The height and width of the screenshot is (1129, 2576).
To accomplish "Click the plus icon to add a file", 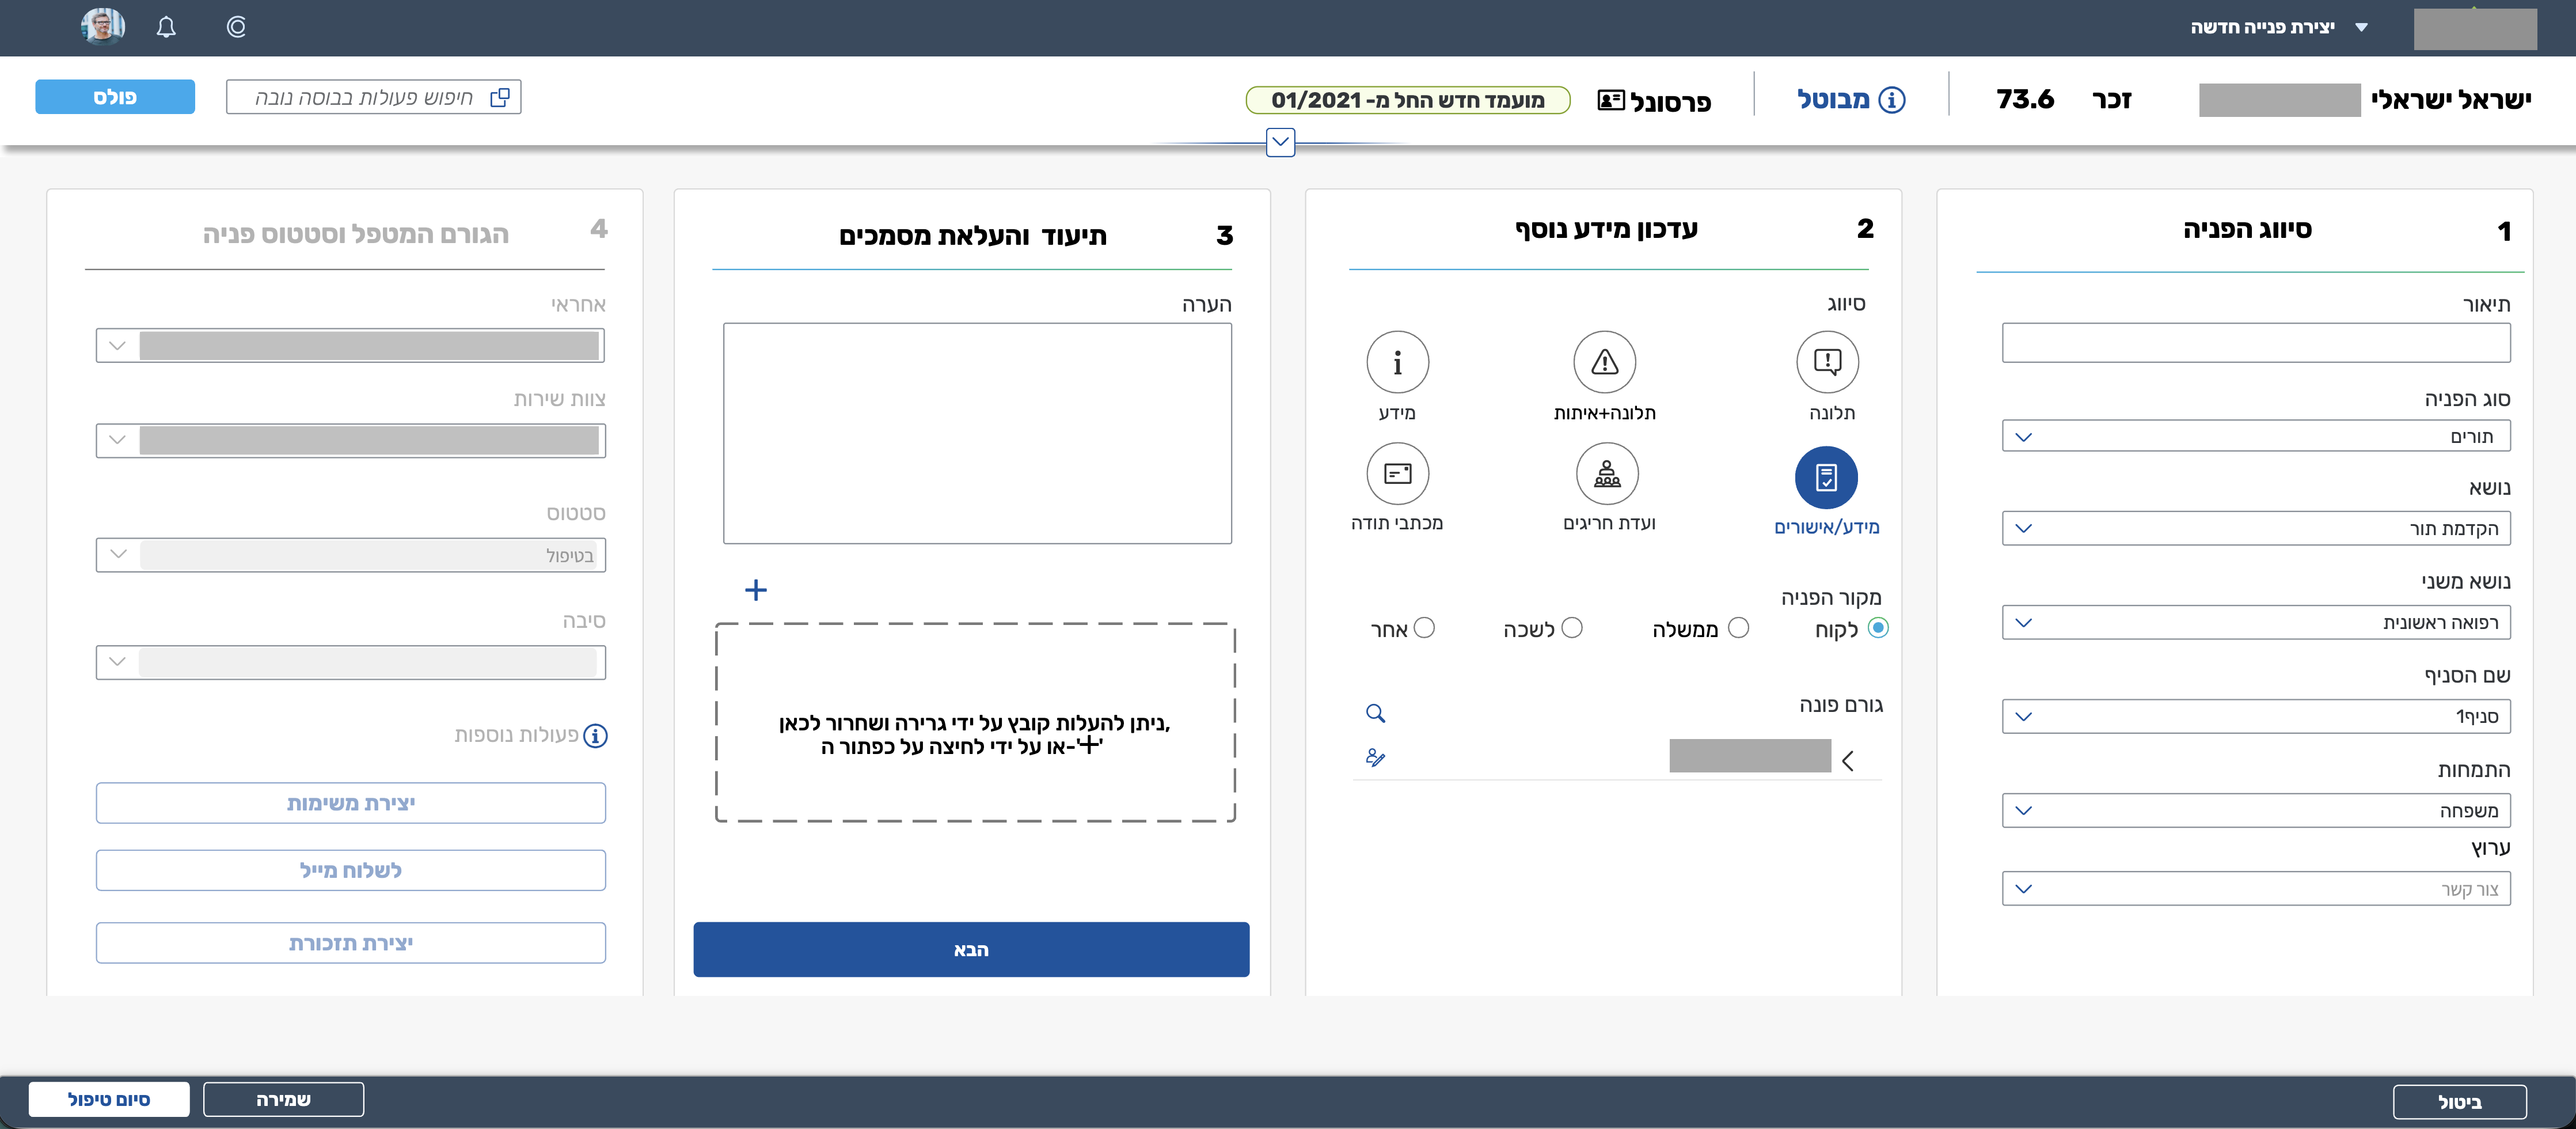I will 756,590.
